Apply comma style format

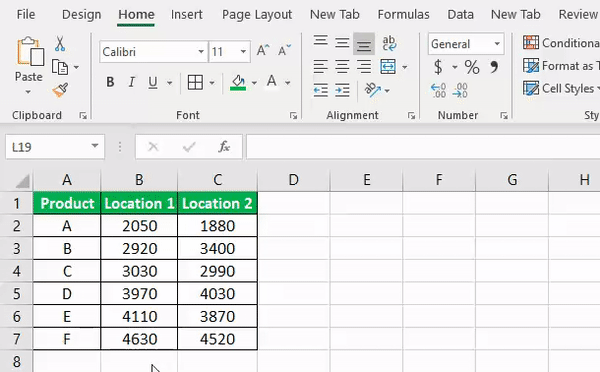click(494, 67)
